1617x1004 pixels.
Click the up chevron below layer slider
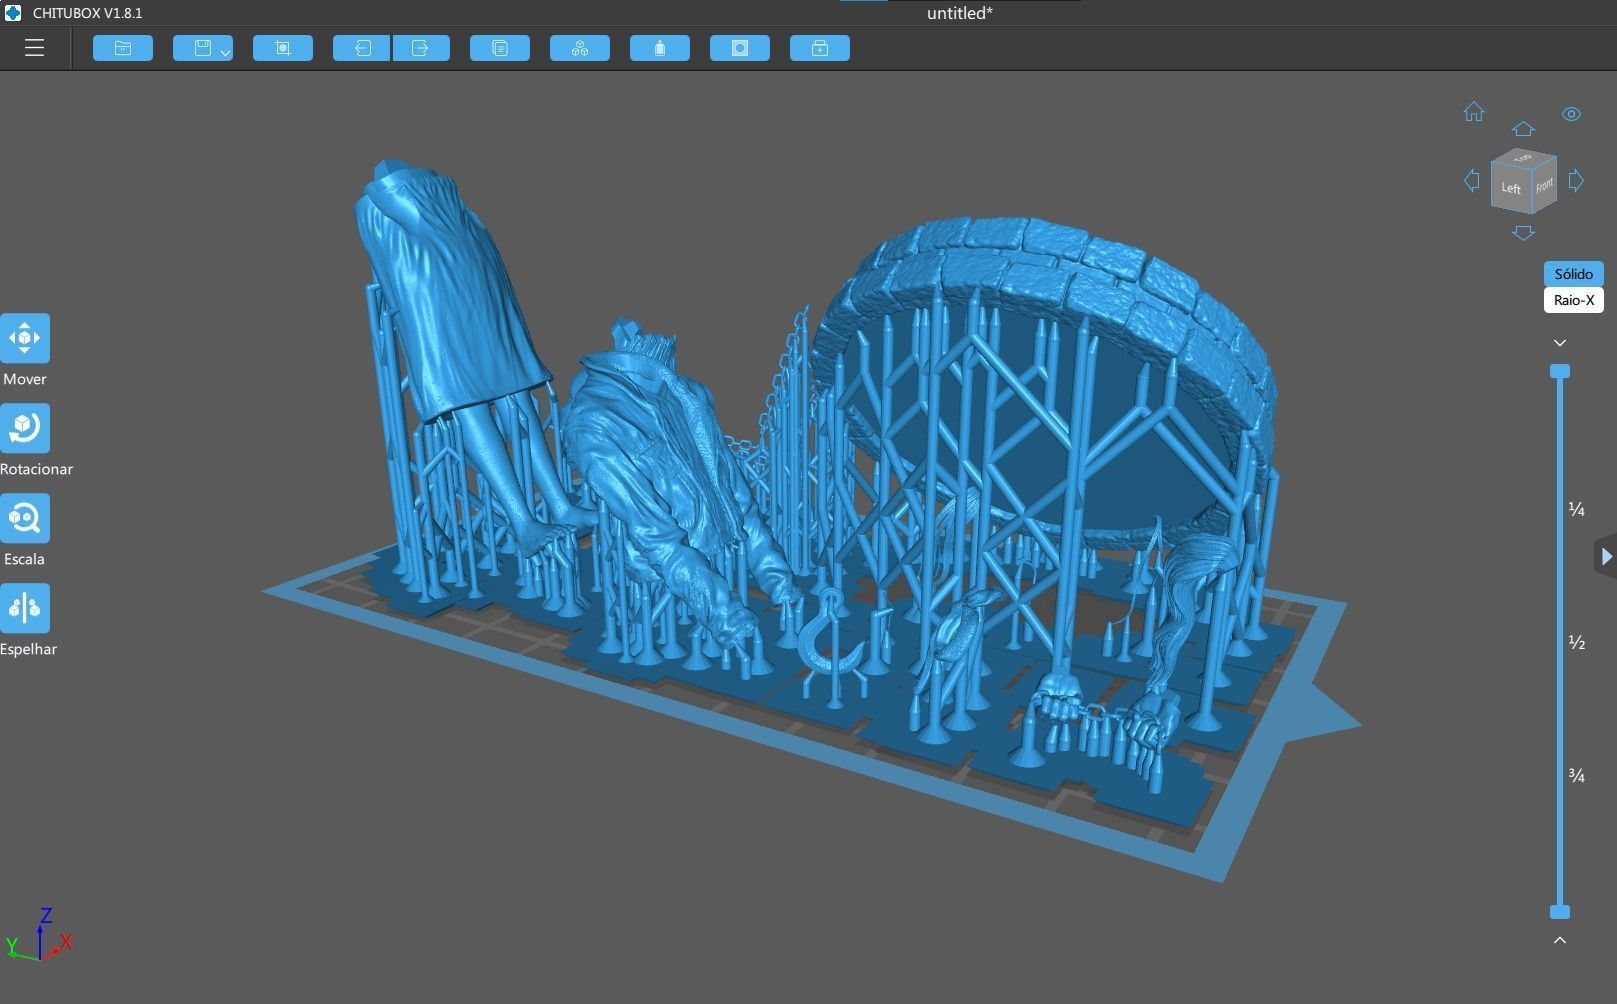click(x=1560, y=940)
